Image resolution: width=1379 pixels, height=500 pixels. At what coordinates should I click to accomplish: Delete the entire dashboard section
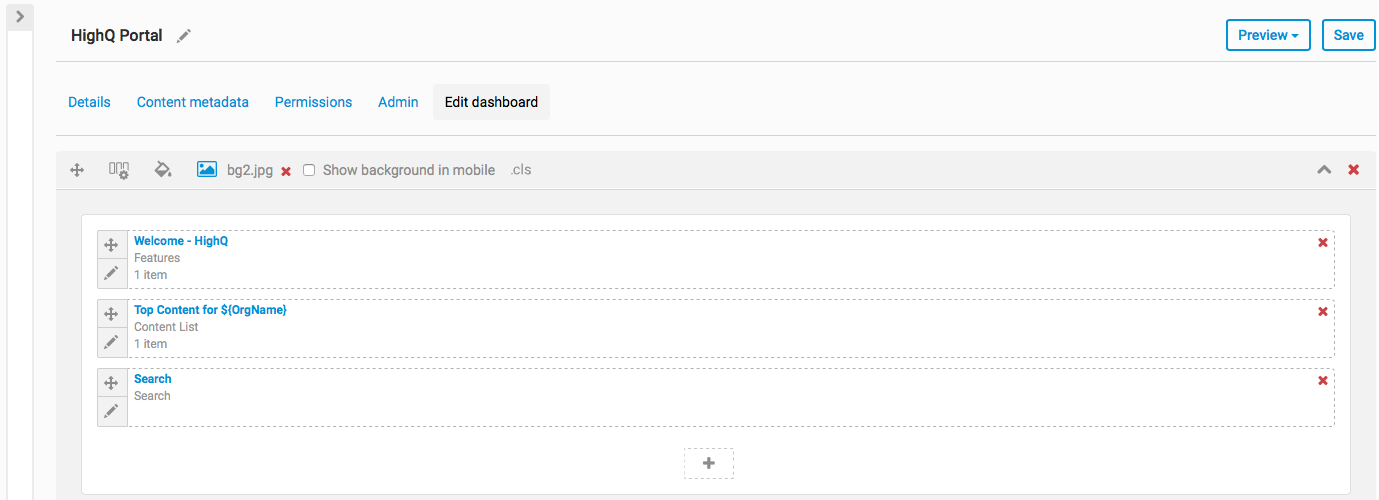pyautogui.click(x=1354, y=170)
